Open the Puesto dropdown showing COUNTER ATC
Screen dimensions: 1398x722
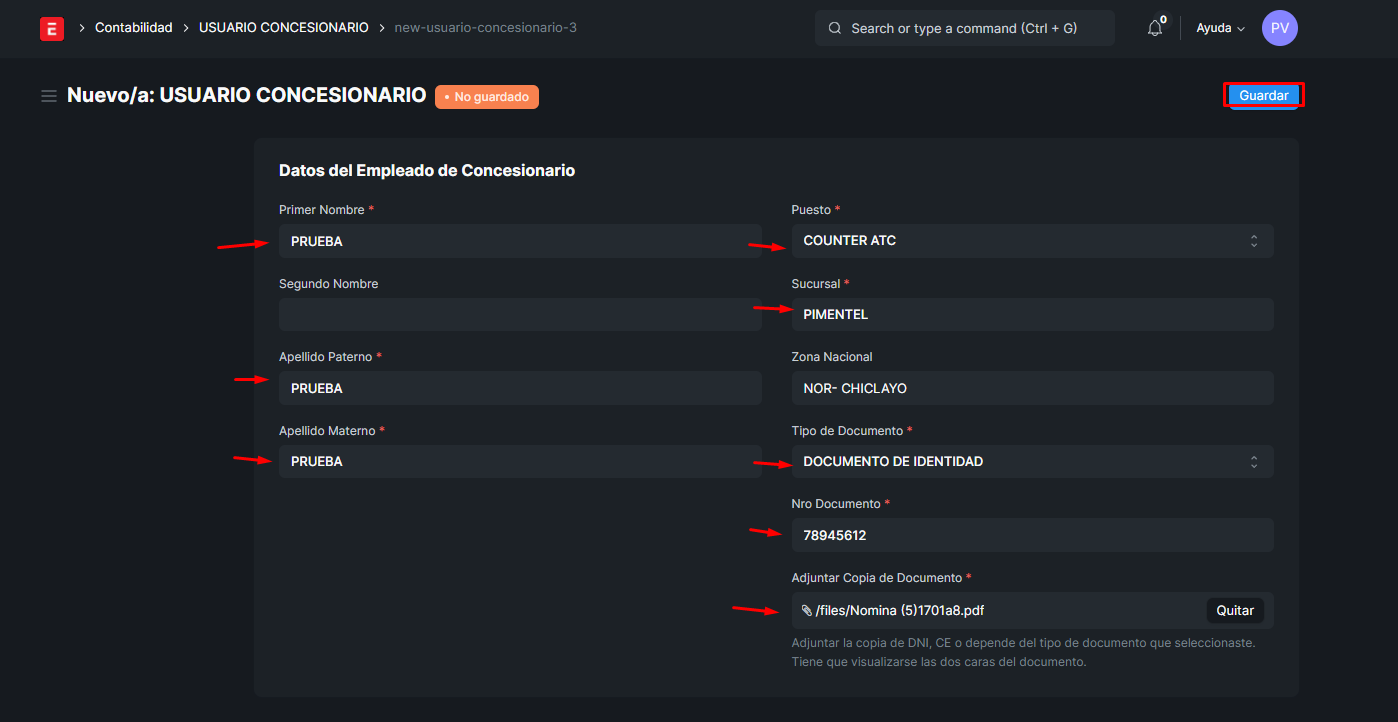coord(1032,241)
